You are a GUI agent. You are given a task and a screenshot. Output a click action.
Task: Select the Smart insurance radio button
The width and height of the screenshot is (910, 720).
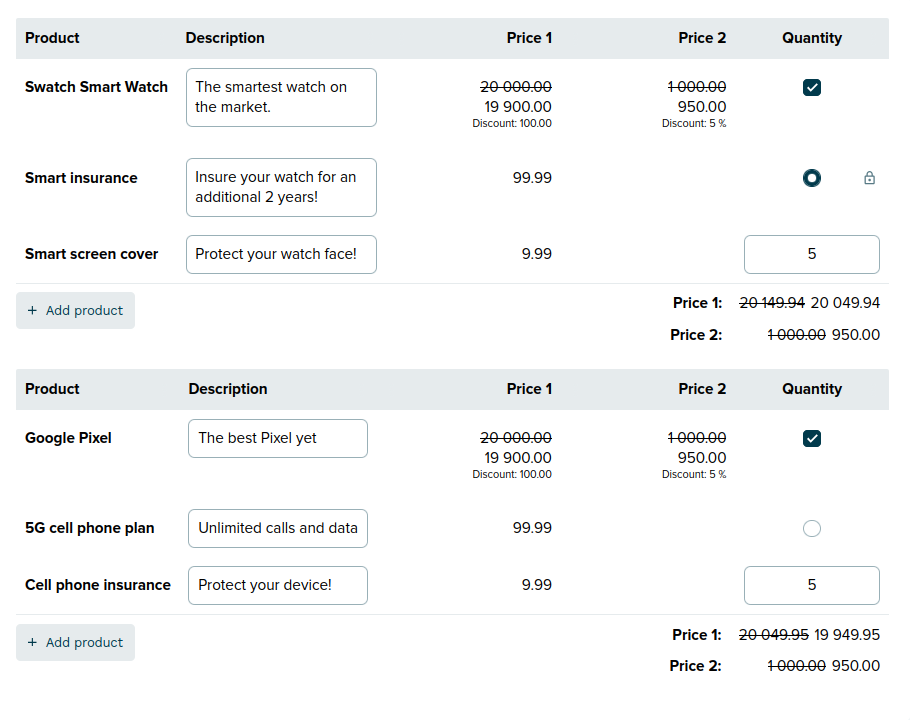(x=812, y=178)
